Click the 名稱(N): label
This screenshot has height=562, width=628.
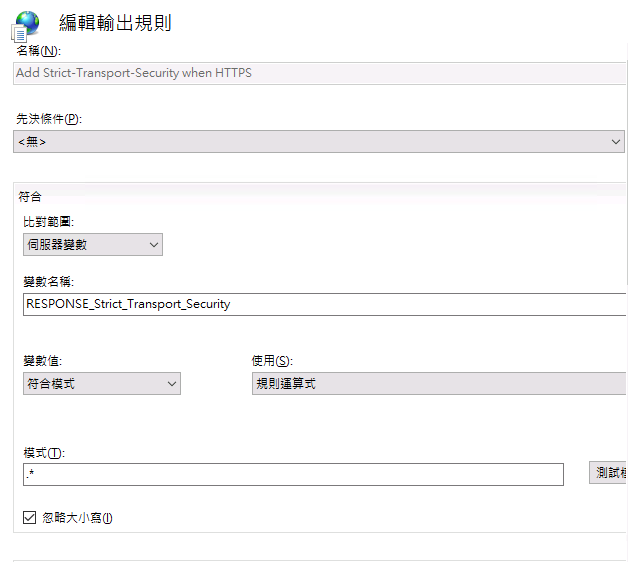point(38,51)
